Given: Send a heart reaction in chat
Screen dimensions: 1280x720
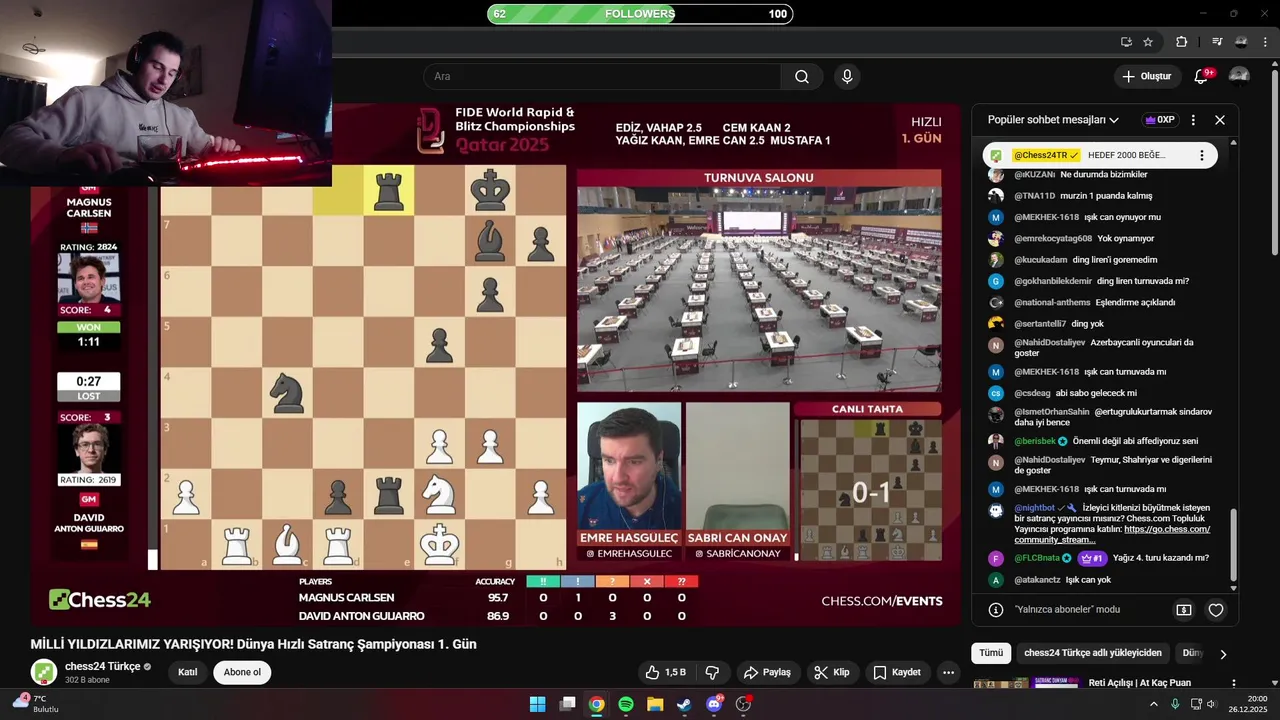Looking at the screenshot, I should click(1216, 610).
